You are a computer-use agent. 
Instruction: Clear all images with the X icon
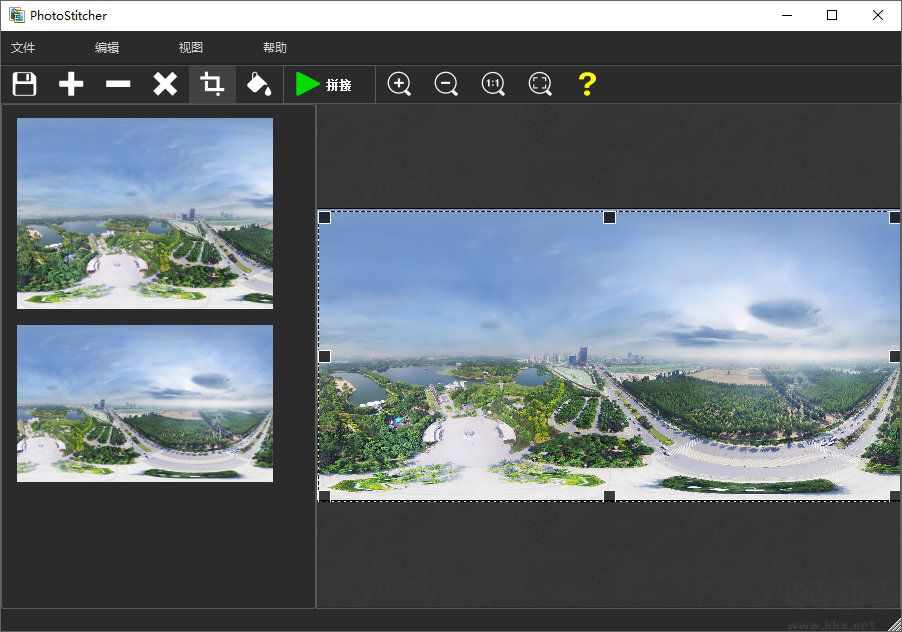[164, 84]
